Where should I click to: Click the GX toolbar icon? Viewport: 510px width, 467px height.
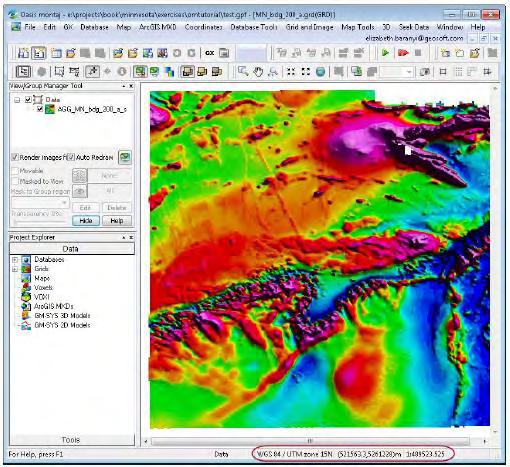(209, 53)
